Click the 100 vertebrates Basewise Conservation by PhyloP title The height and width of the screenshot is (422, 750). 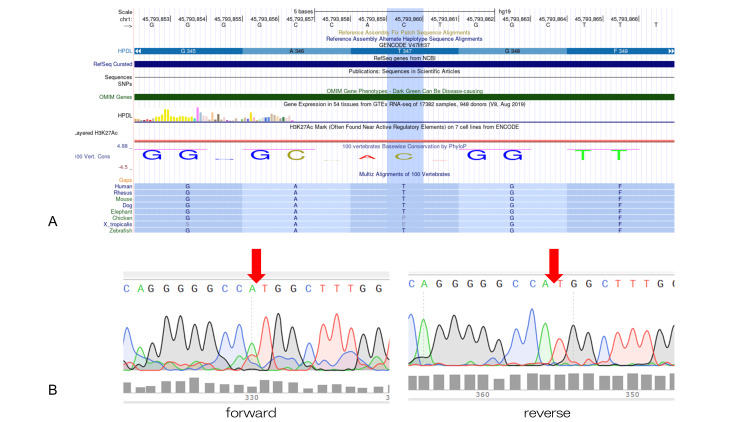tap(404, 146)
